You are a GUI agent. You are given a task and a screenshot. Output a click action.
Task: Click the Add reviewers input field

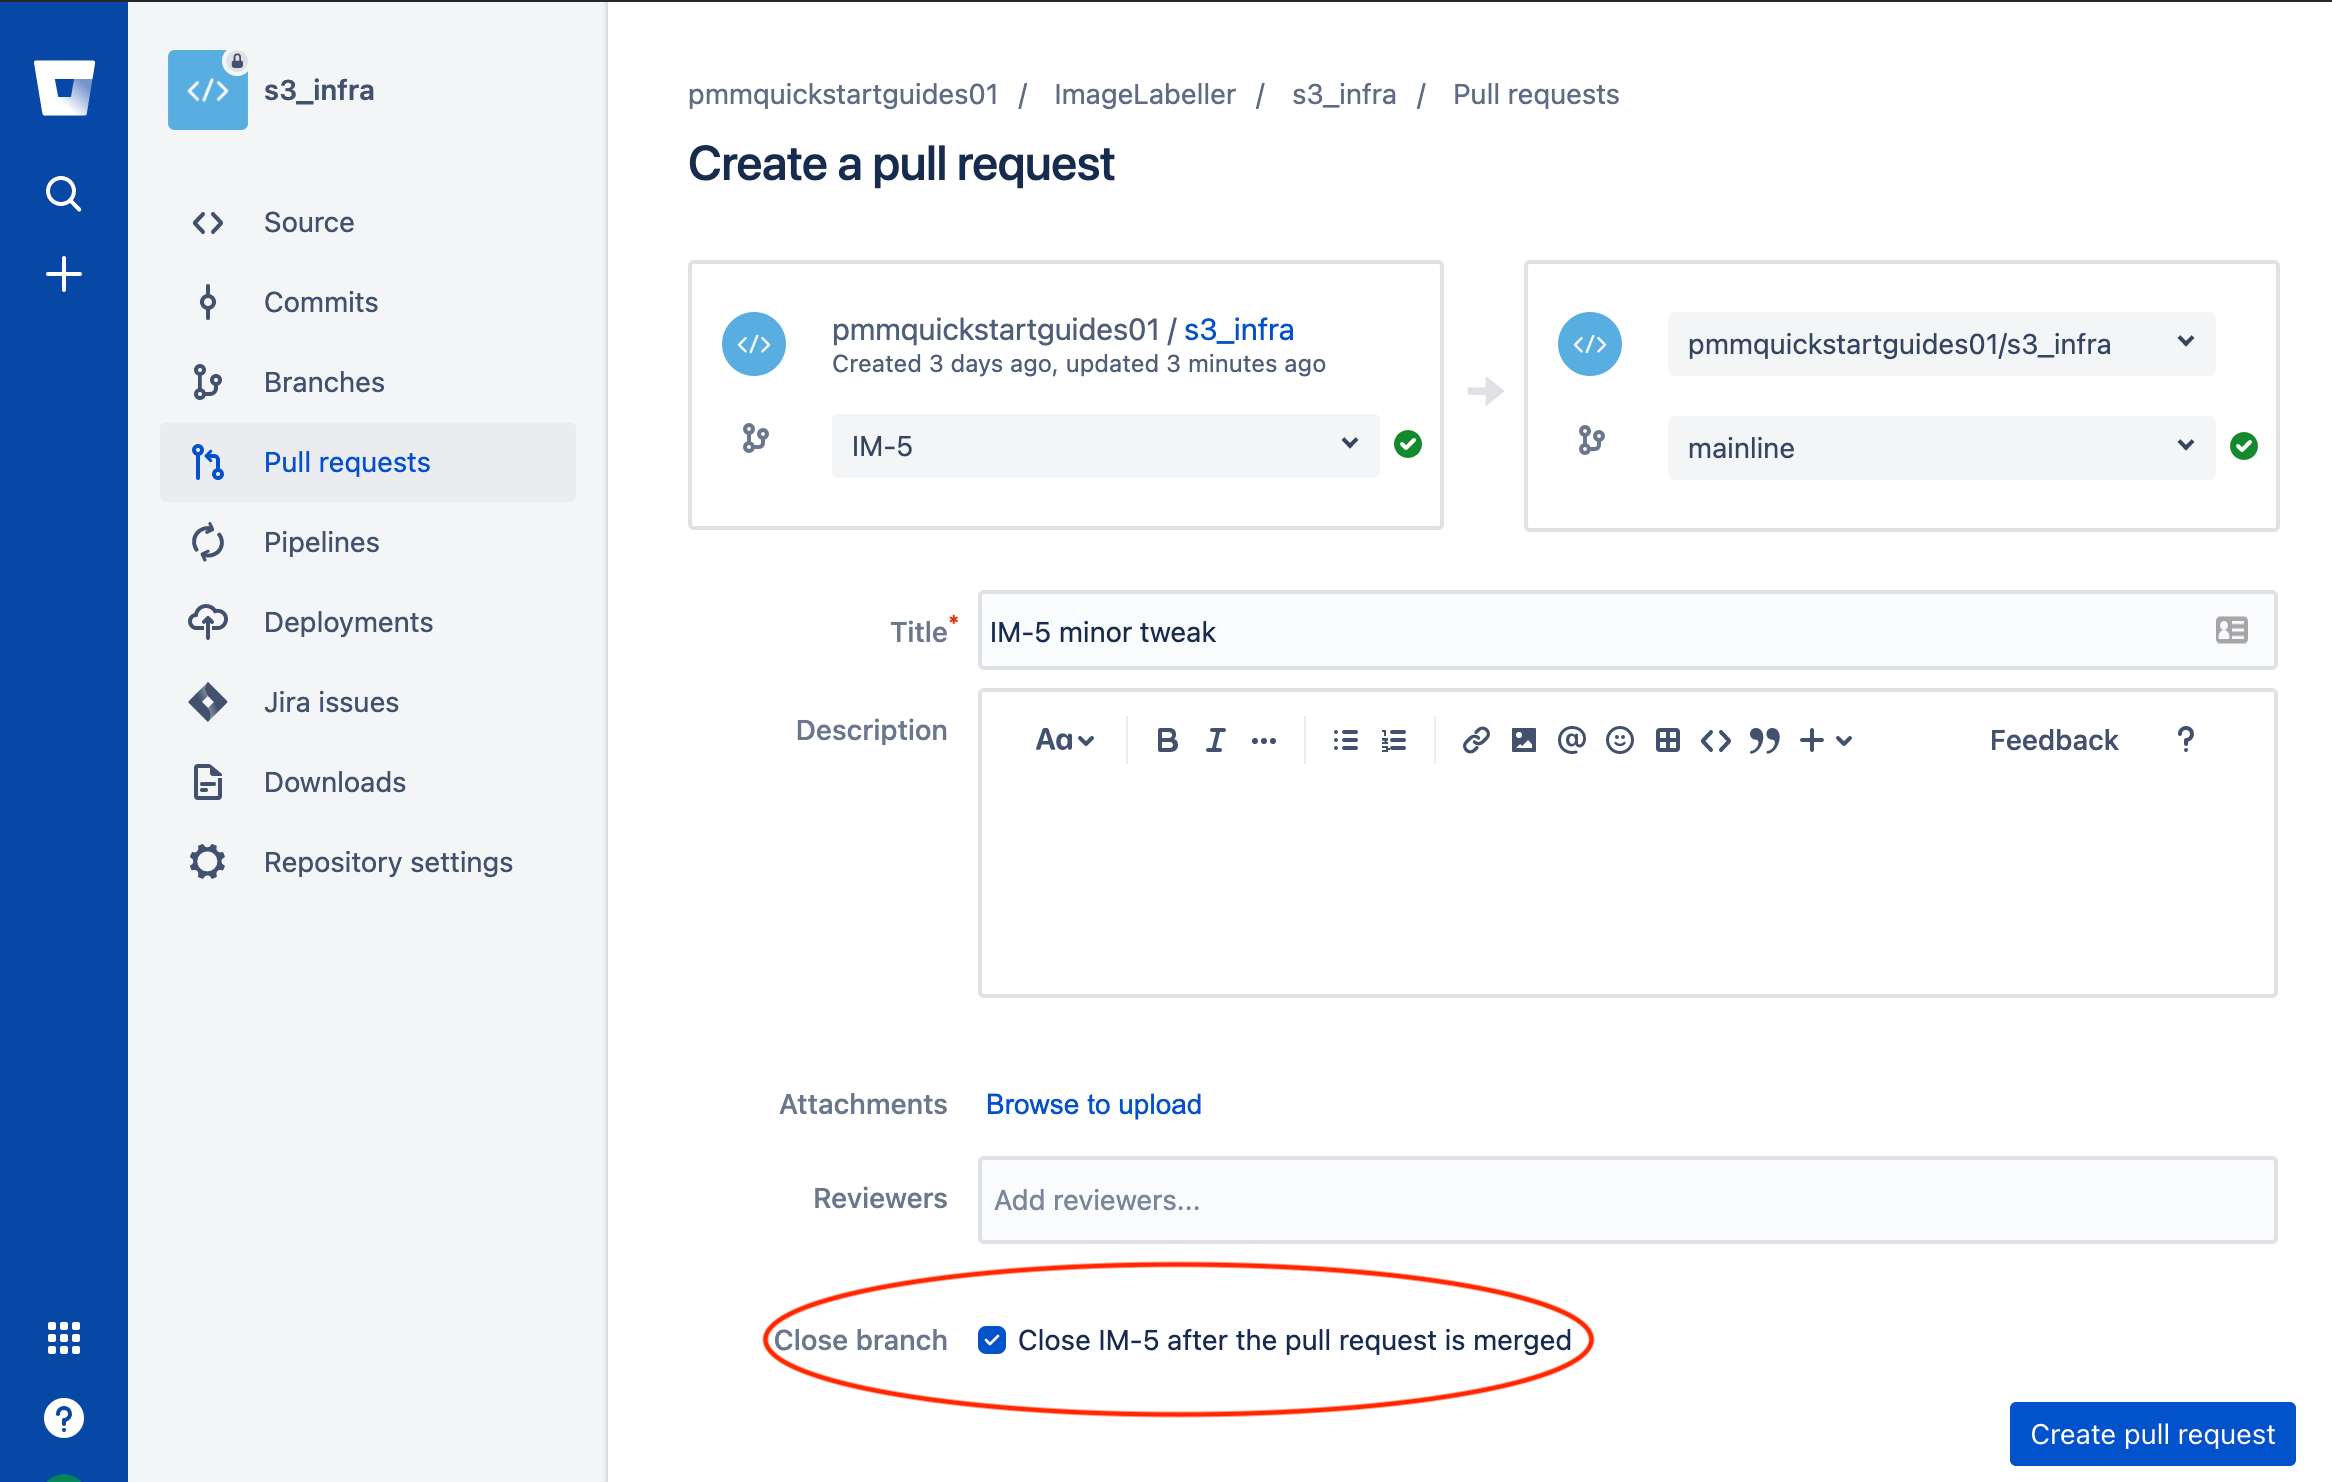point(1628,1198)
